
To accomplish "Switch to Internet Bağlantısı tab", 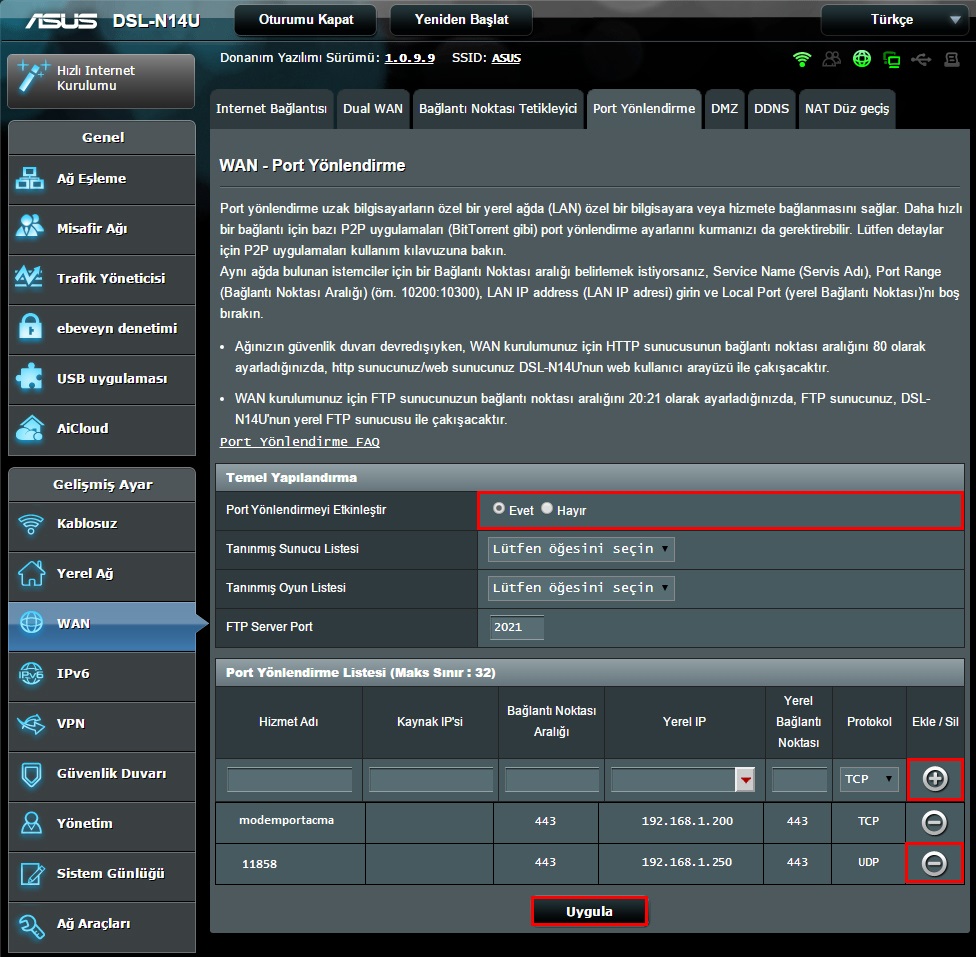I will (271, 109).
